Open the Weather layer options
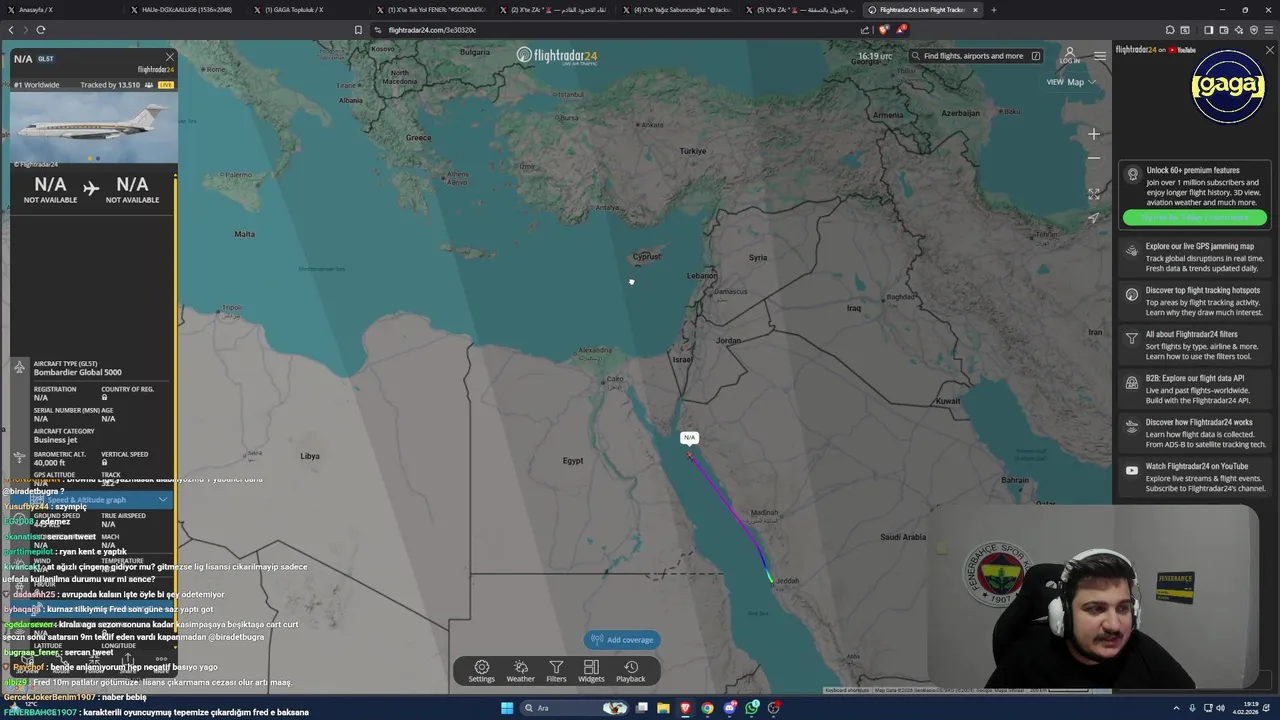Screen dimensions: 1280x720 (x=520, y=671)
